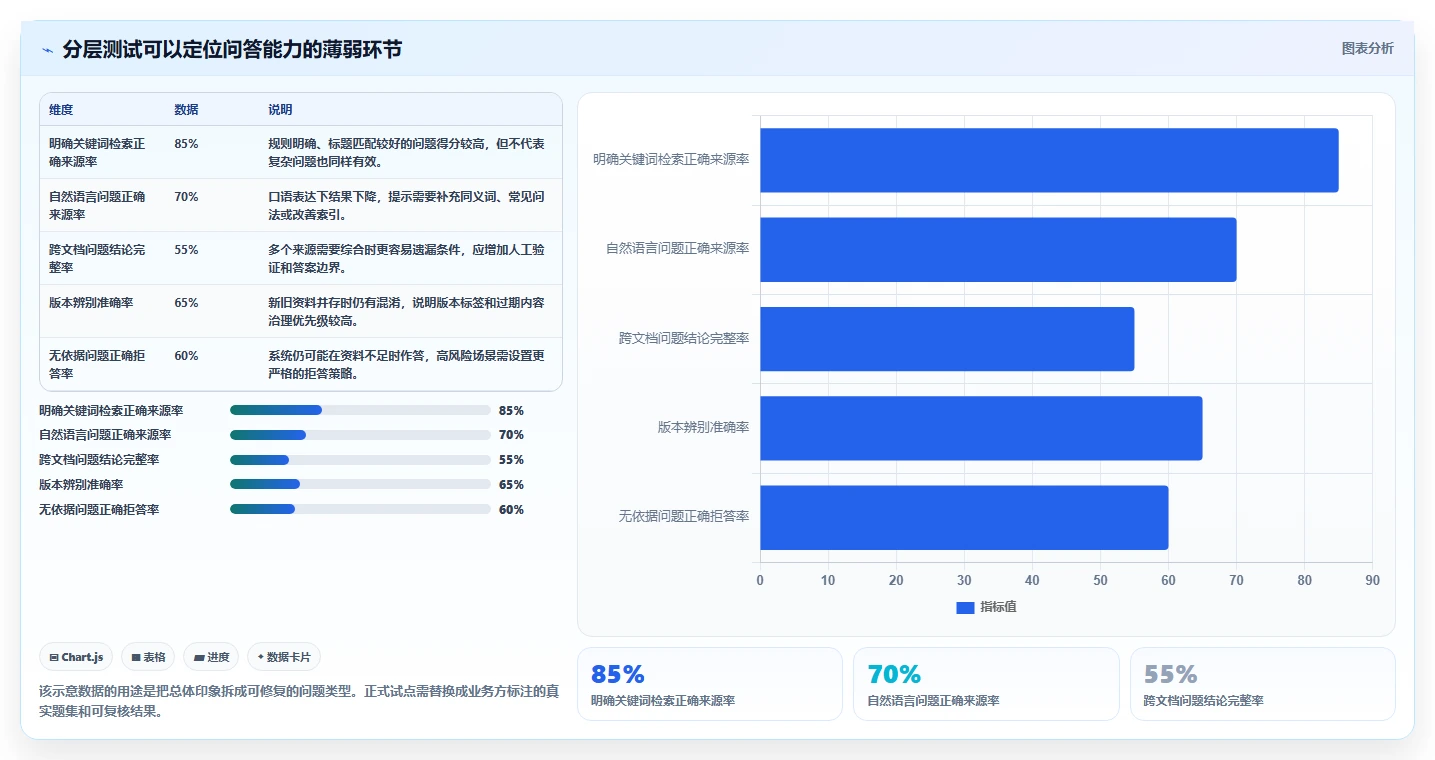This screenshot has width=1435, height=760.
Task: Click the chart bar for 明确关键词检索正确来源率
Action: tap(1049, 160)
